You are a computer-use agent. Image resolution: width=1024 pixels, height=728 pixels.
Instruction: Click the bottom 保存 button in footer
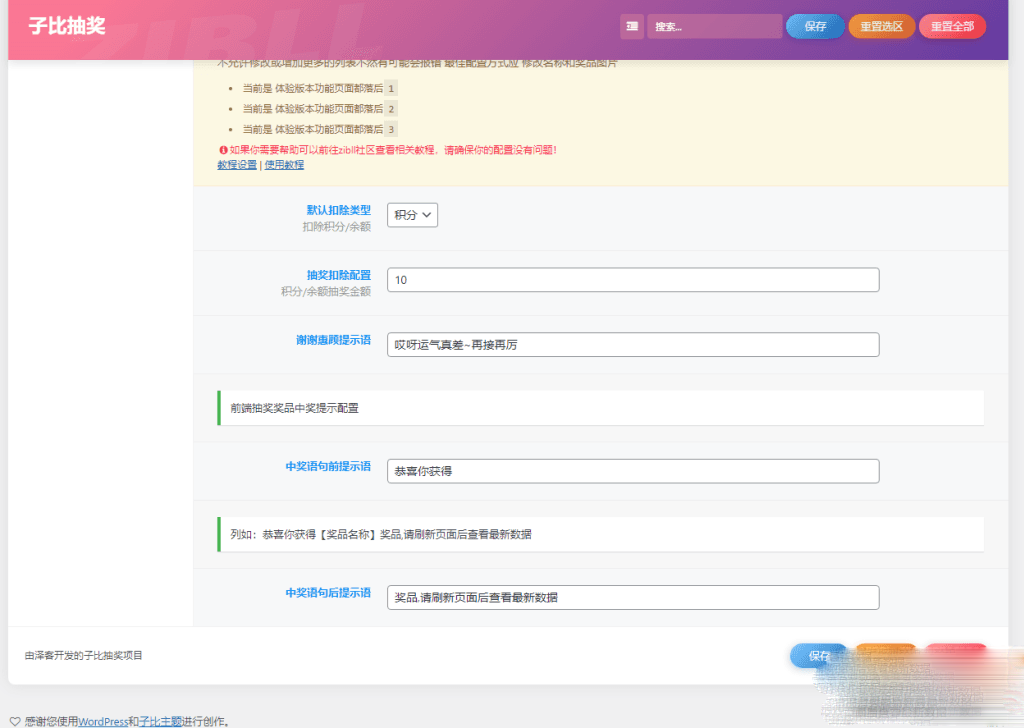818,656
